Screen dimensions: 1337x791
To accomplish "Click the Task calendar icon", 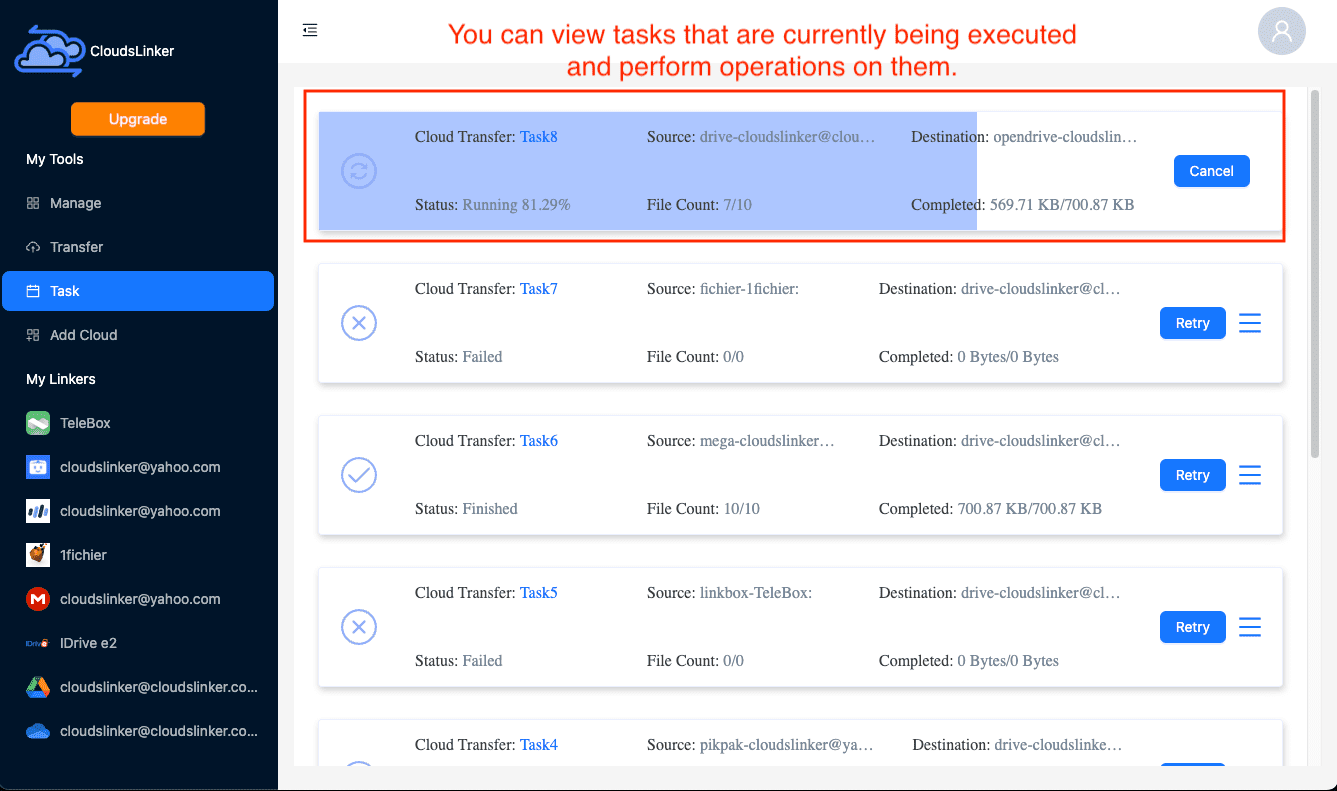I will [x=33, y=291].
